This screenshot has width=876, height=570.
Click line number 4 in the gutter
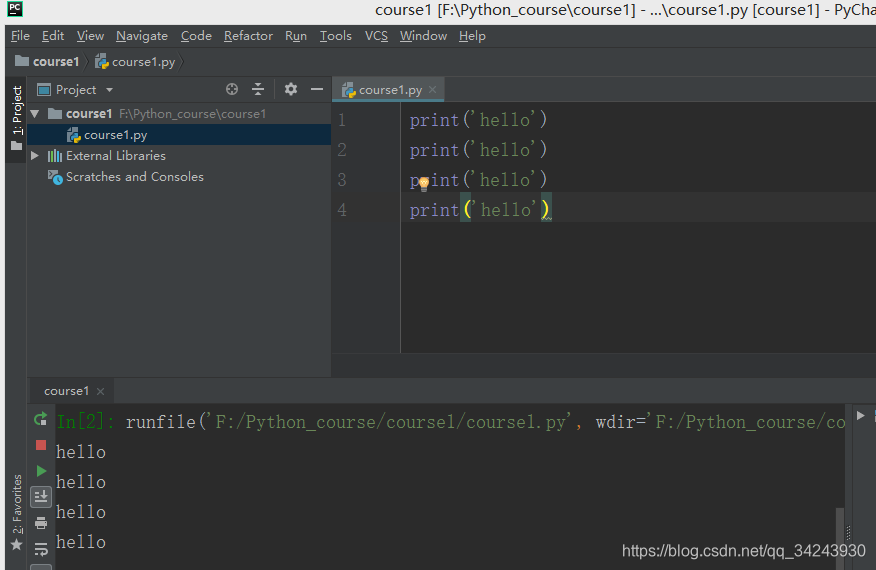point(342,210)
